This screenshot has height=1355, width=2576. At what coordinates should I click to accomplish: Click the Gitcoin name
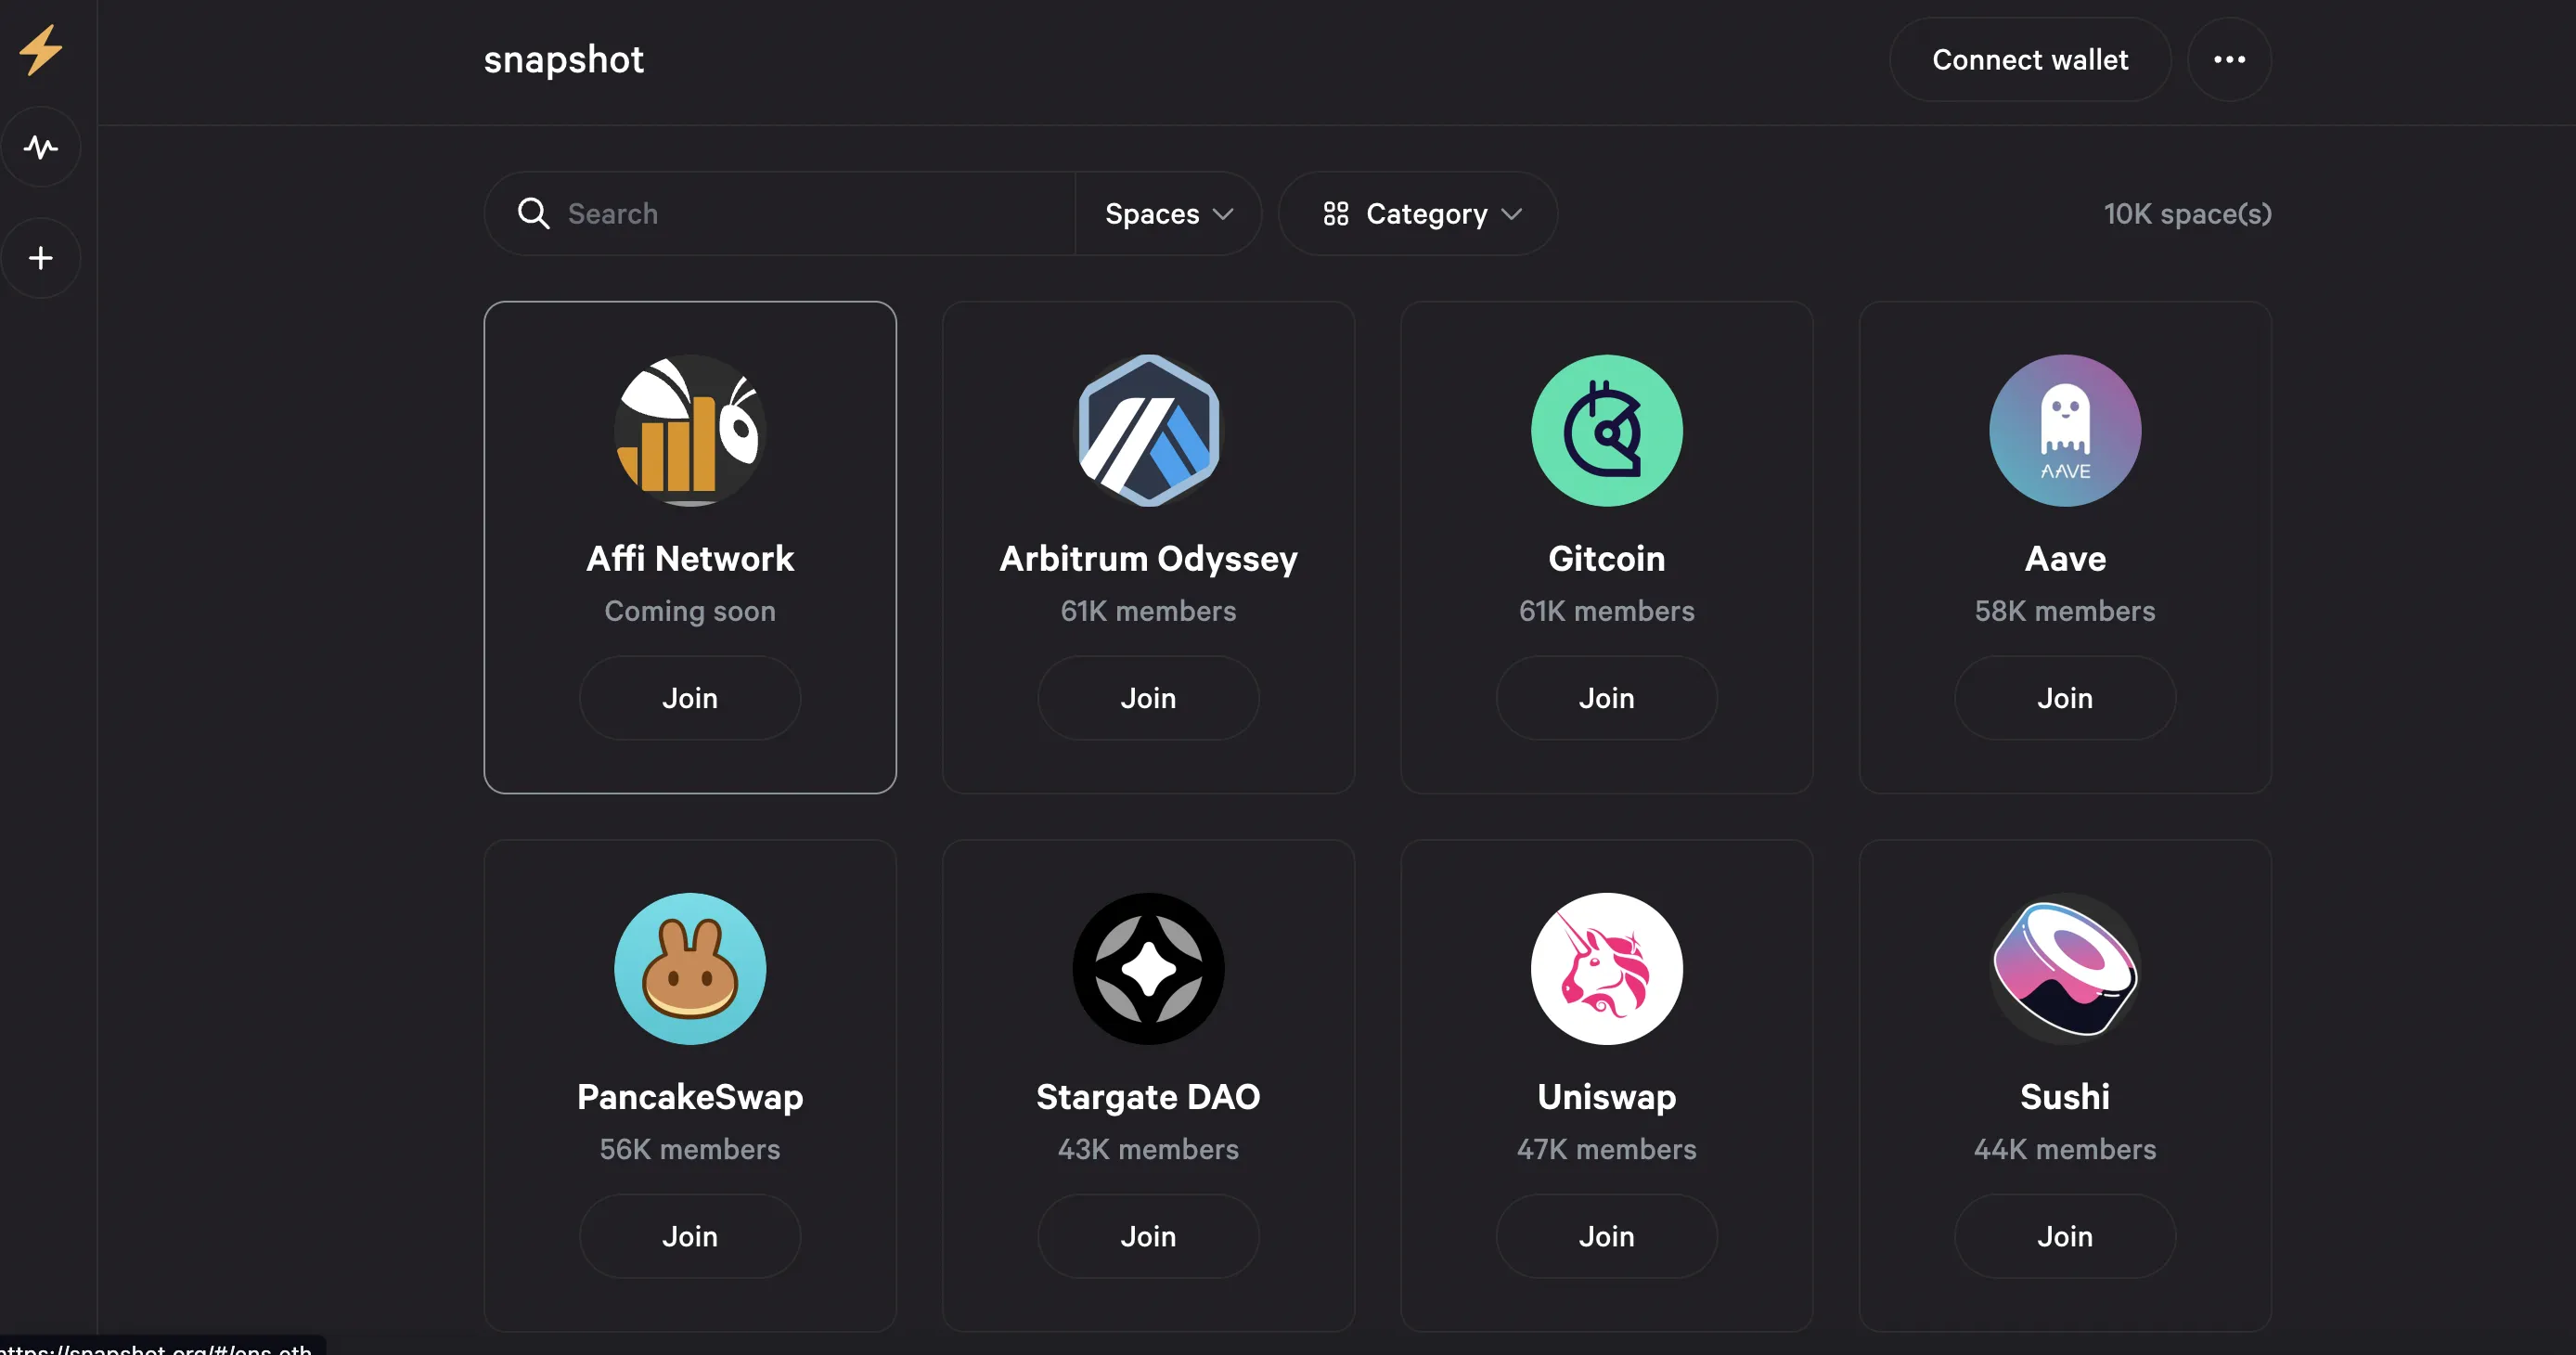pyautogui.click(x=1606, y=558)
